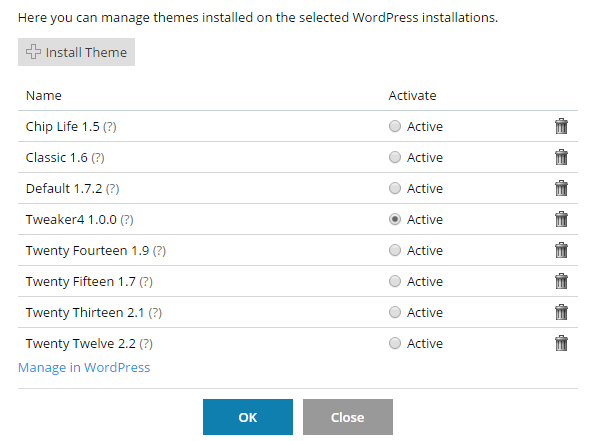Confirm with the OK button
Viewport: 596px width, 441px height.
248,417
